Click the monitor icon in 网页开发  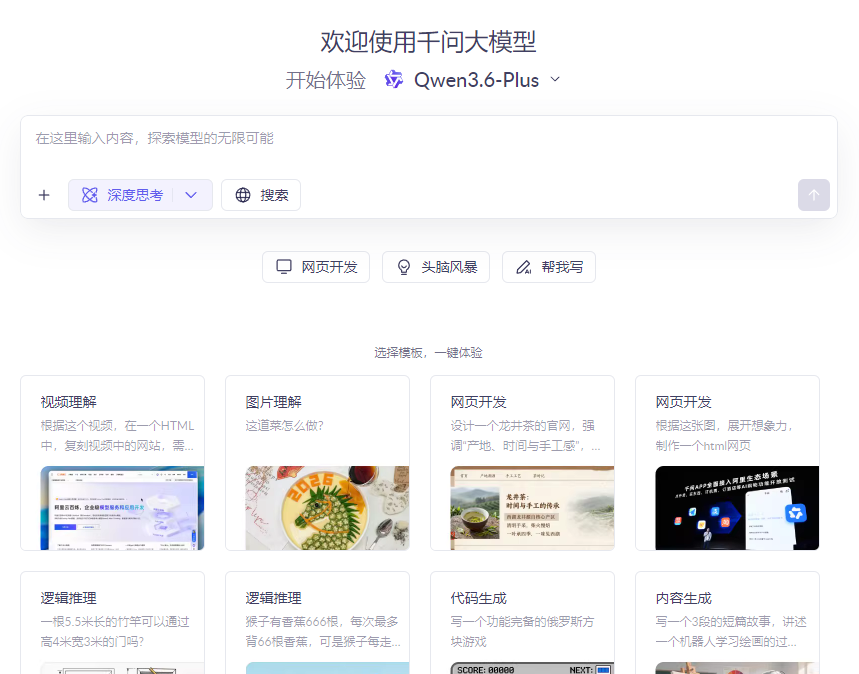(x=284, y=267)
